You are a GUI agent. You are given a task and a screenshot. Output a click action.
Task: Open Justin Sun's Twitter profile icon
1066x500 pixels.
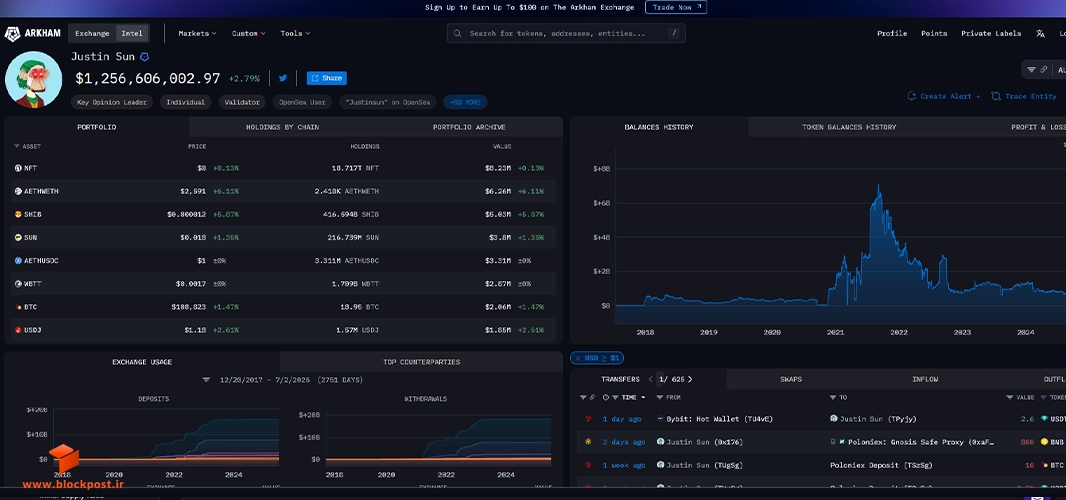coord(283,78)
